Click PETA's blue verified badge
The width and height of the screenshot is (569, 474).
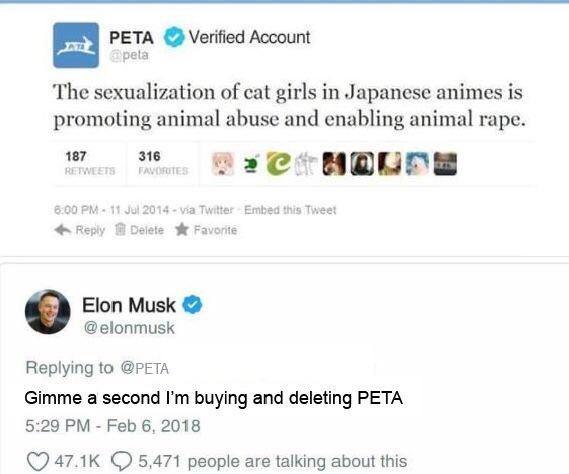pos(174,37)
